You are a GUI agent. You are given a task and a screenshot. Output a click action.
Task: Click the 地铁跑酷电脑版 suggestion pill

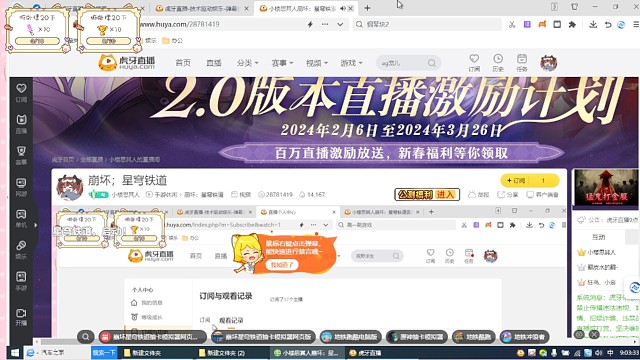click(x=351, y=337)
